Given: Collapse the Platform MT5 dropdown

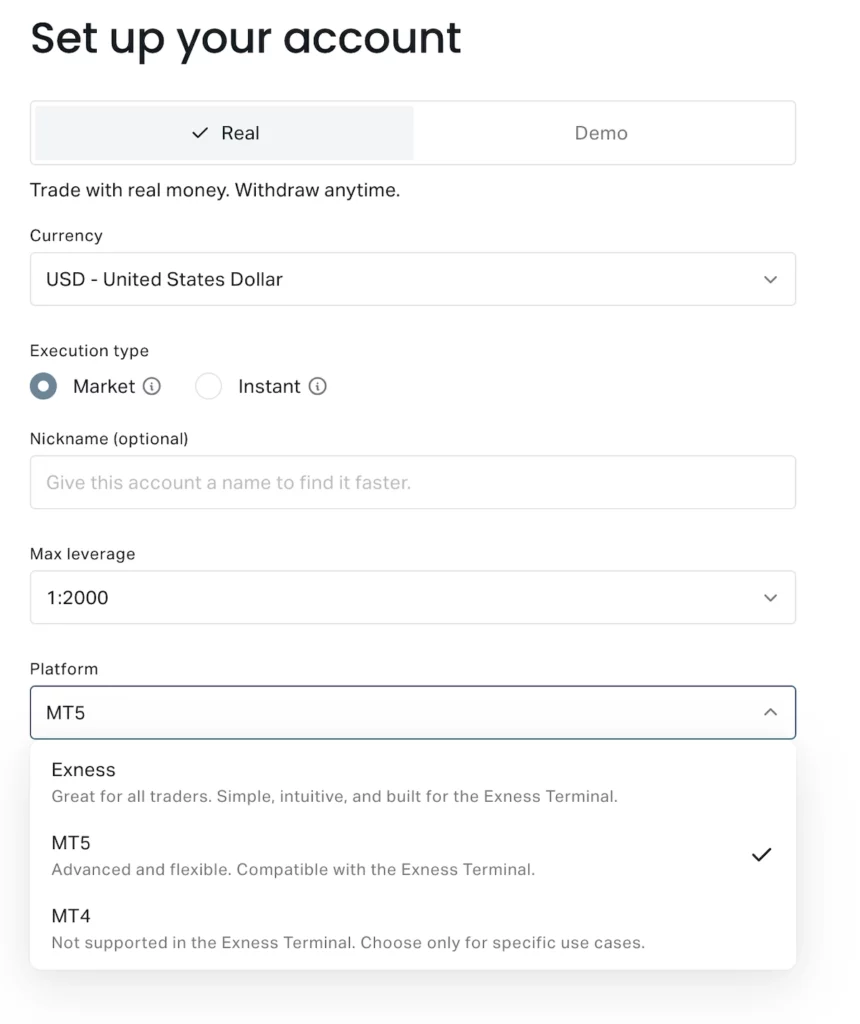Looking at the screenshot, I should [x=413, y=712].
